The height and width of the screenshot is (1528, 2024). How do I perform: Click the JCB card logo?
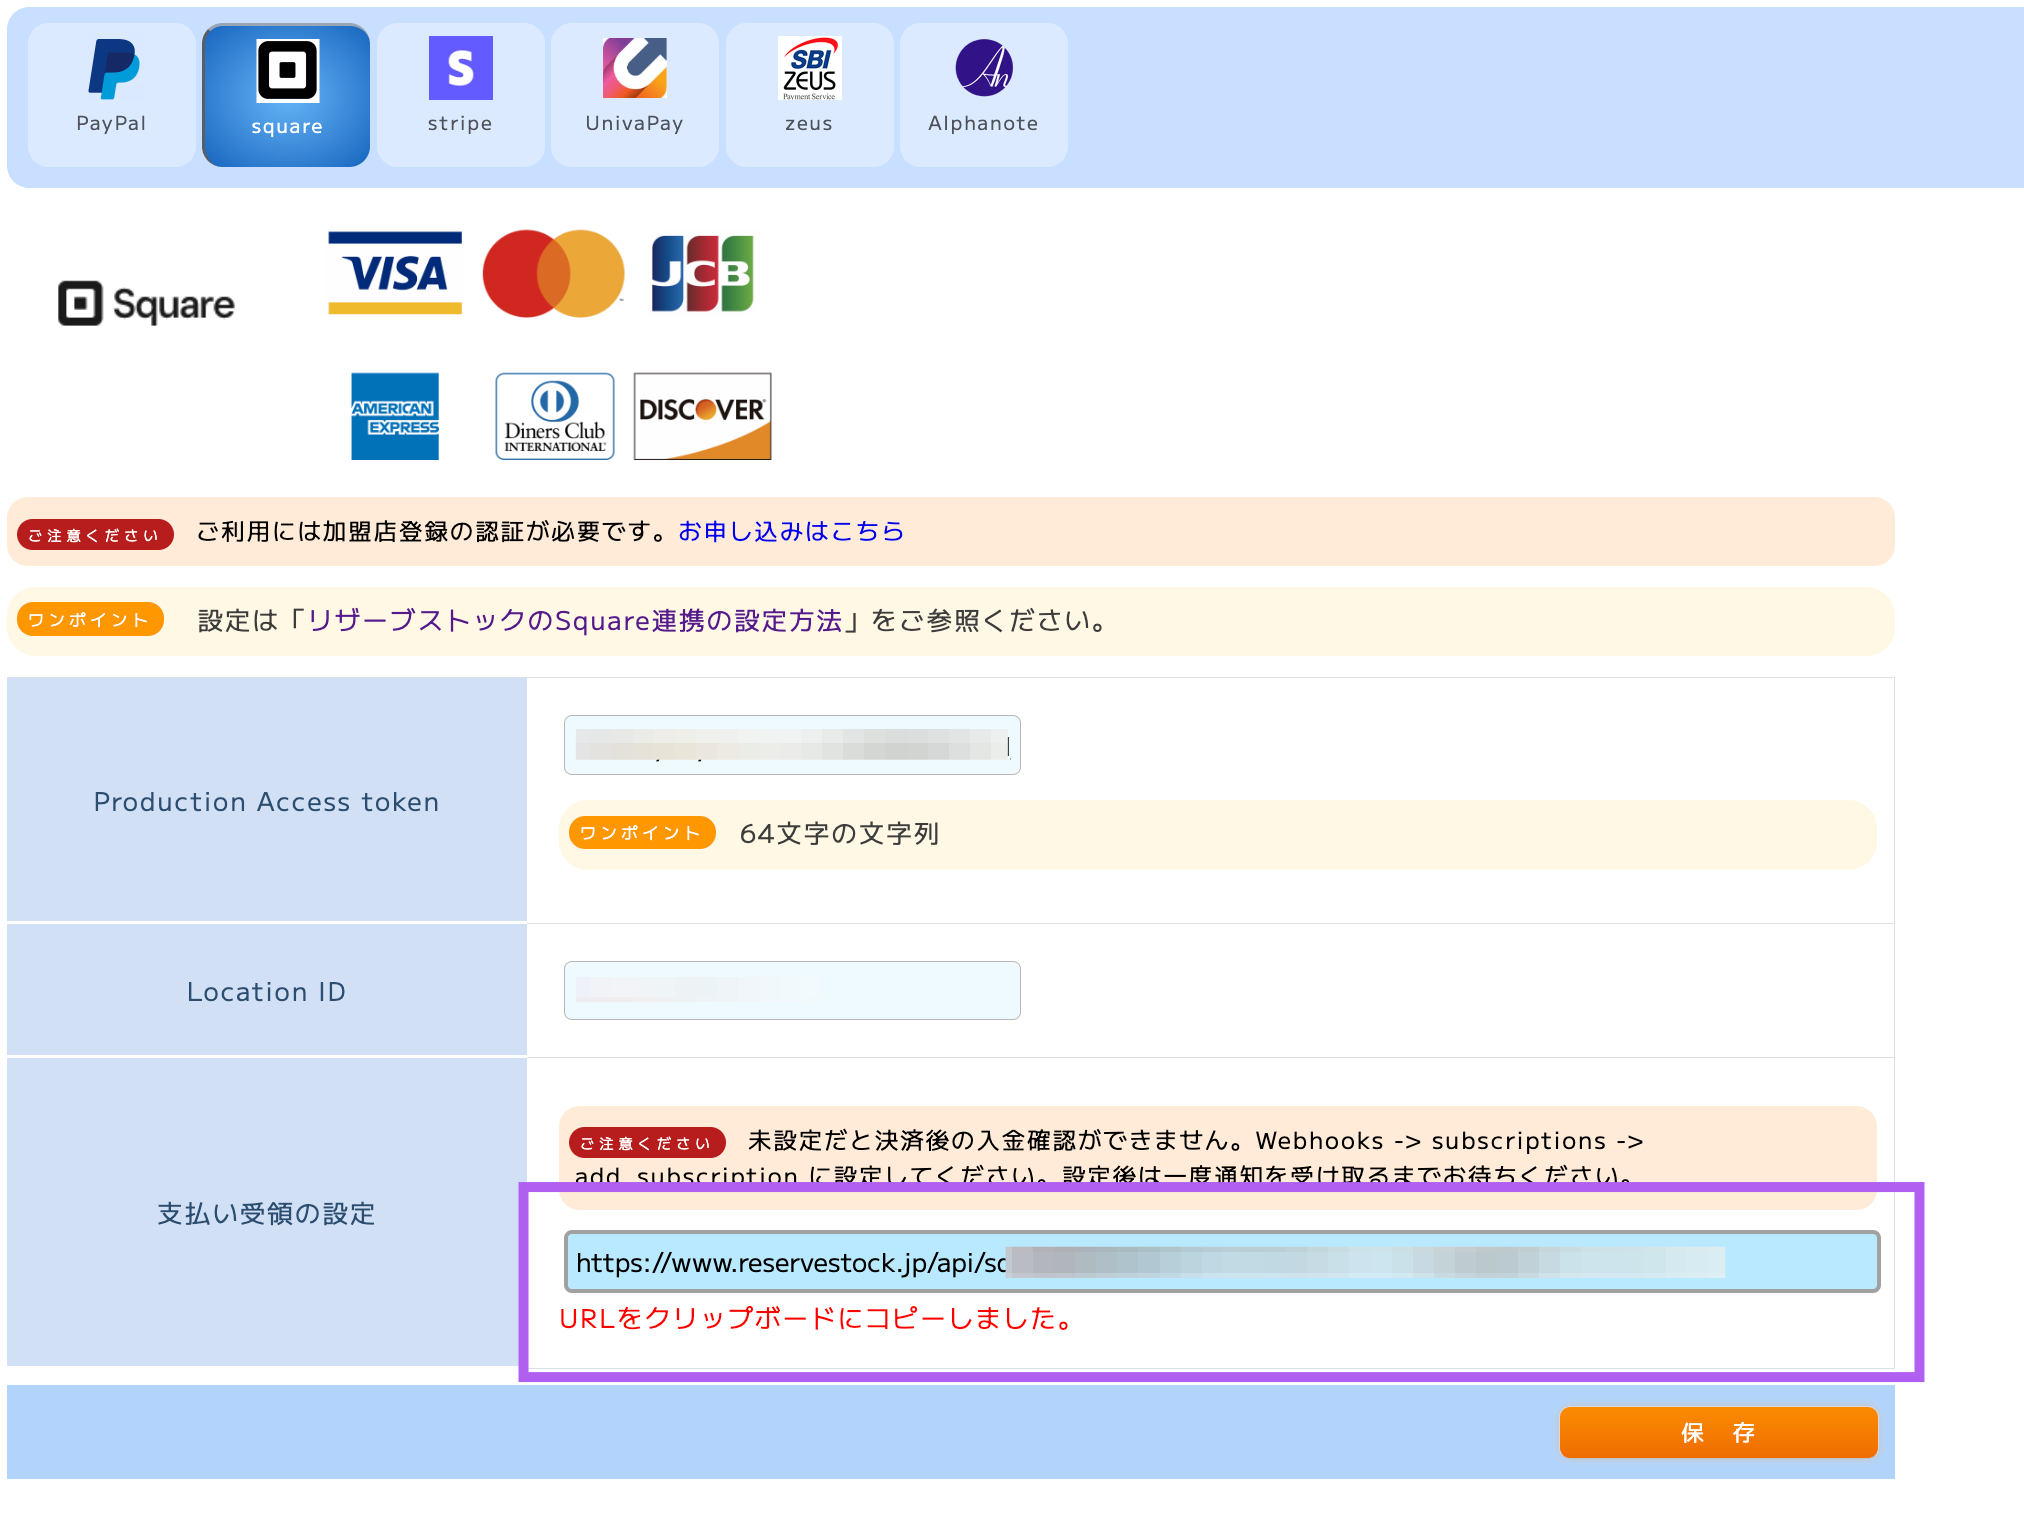[702, 273]
